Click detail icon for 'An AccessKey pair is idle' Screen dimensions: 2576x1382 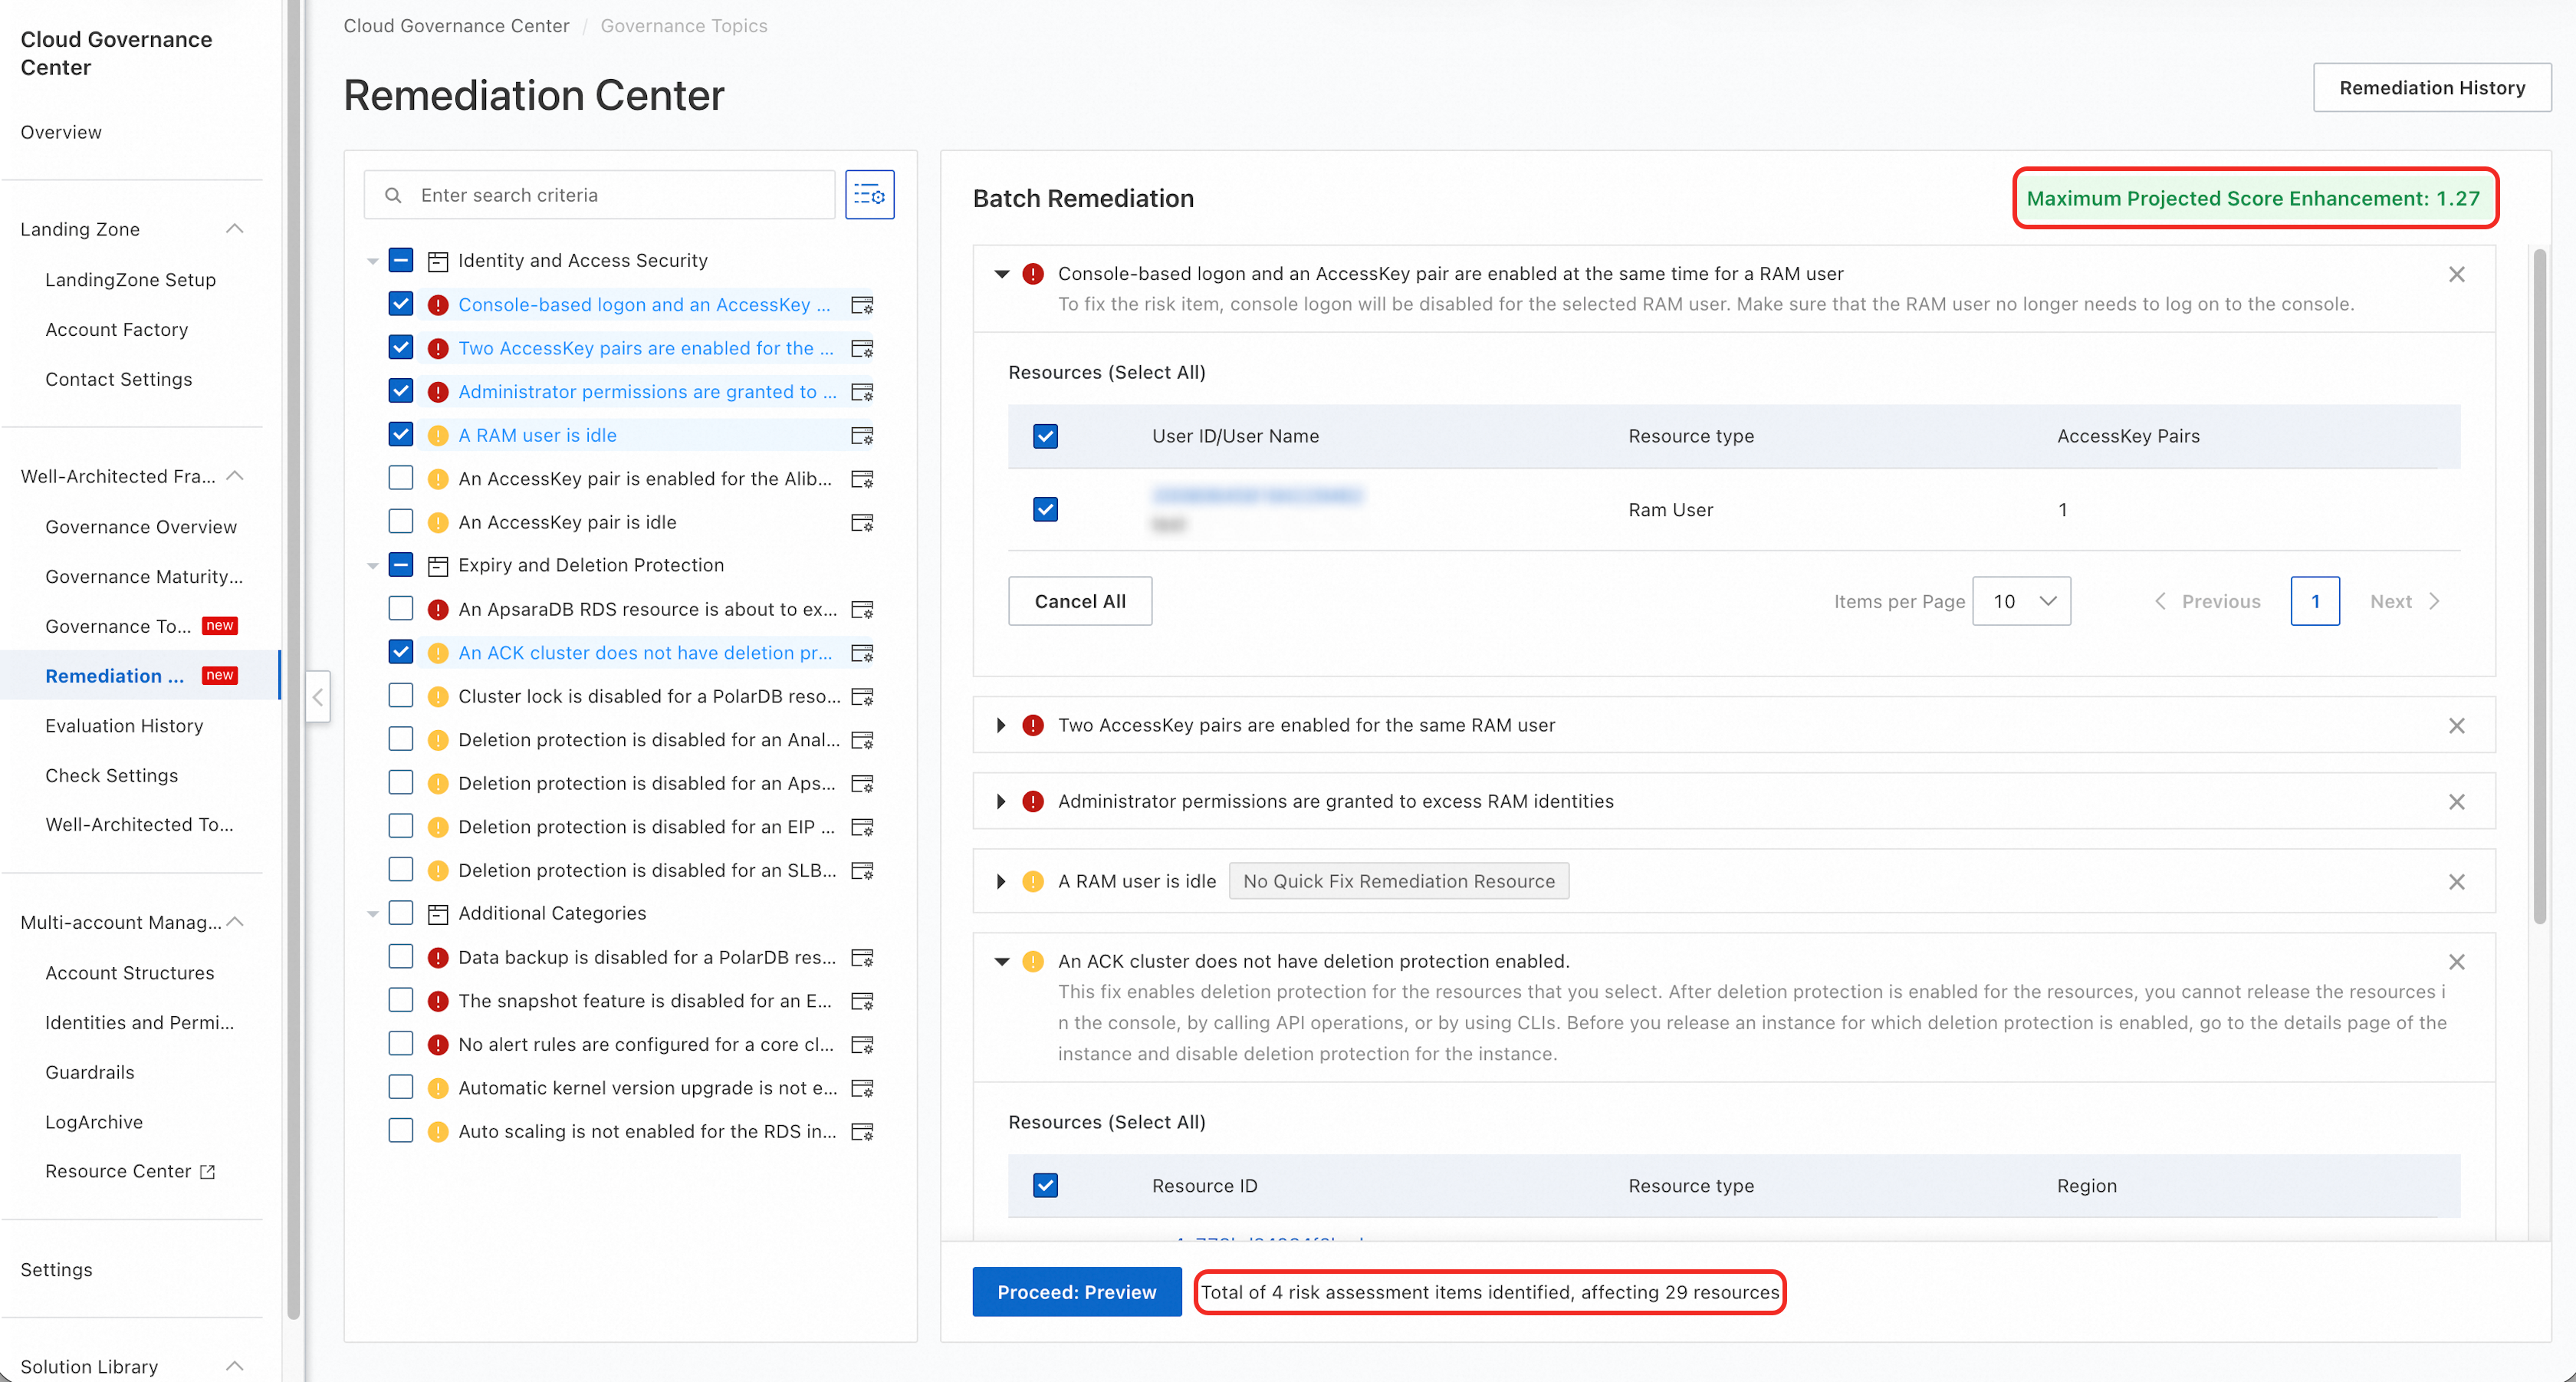[x=861, y=523]
